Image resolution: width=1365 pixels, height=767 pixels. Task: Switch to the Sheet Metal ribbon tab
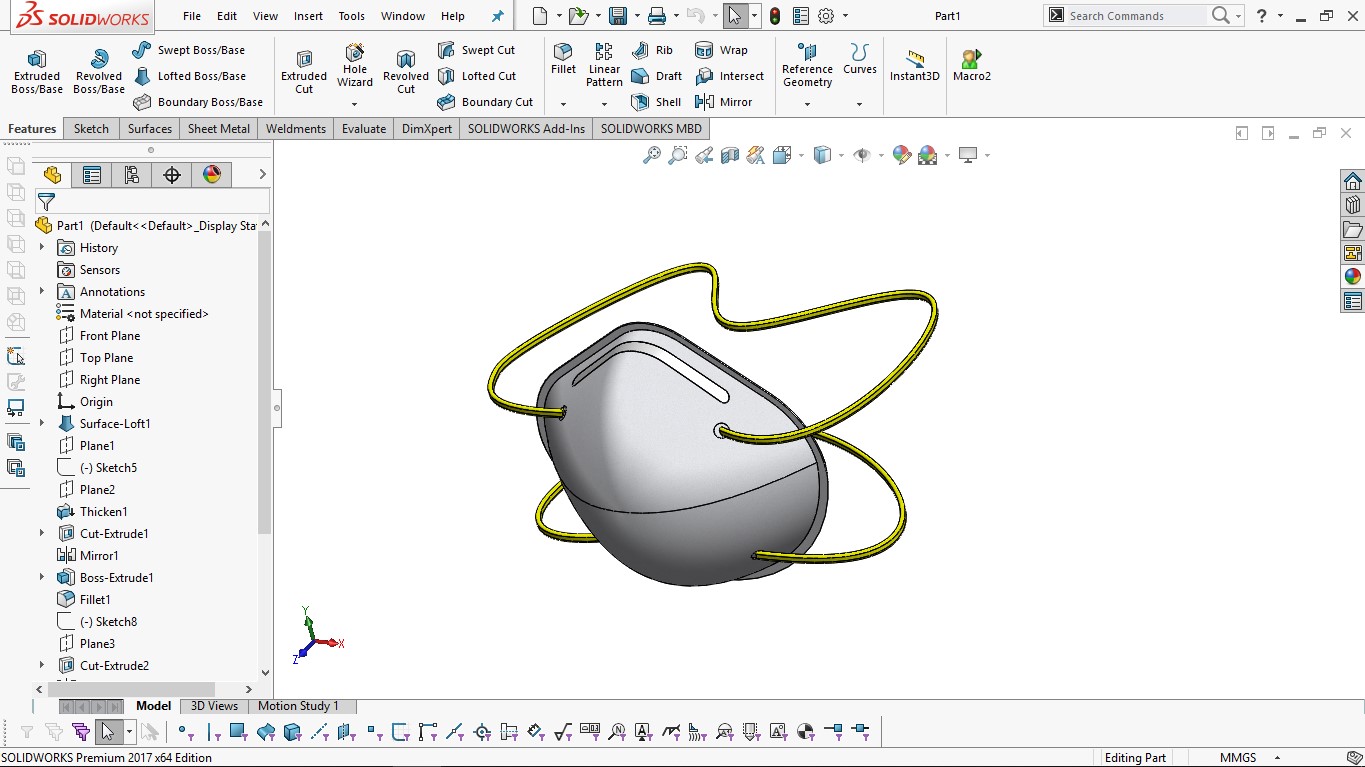[x=218, y=128]
